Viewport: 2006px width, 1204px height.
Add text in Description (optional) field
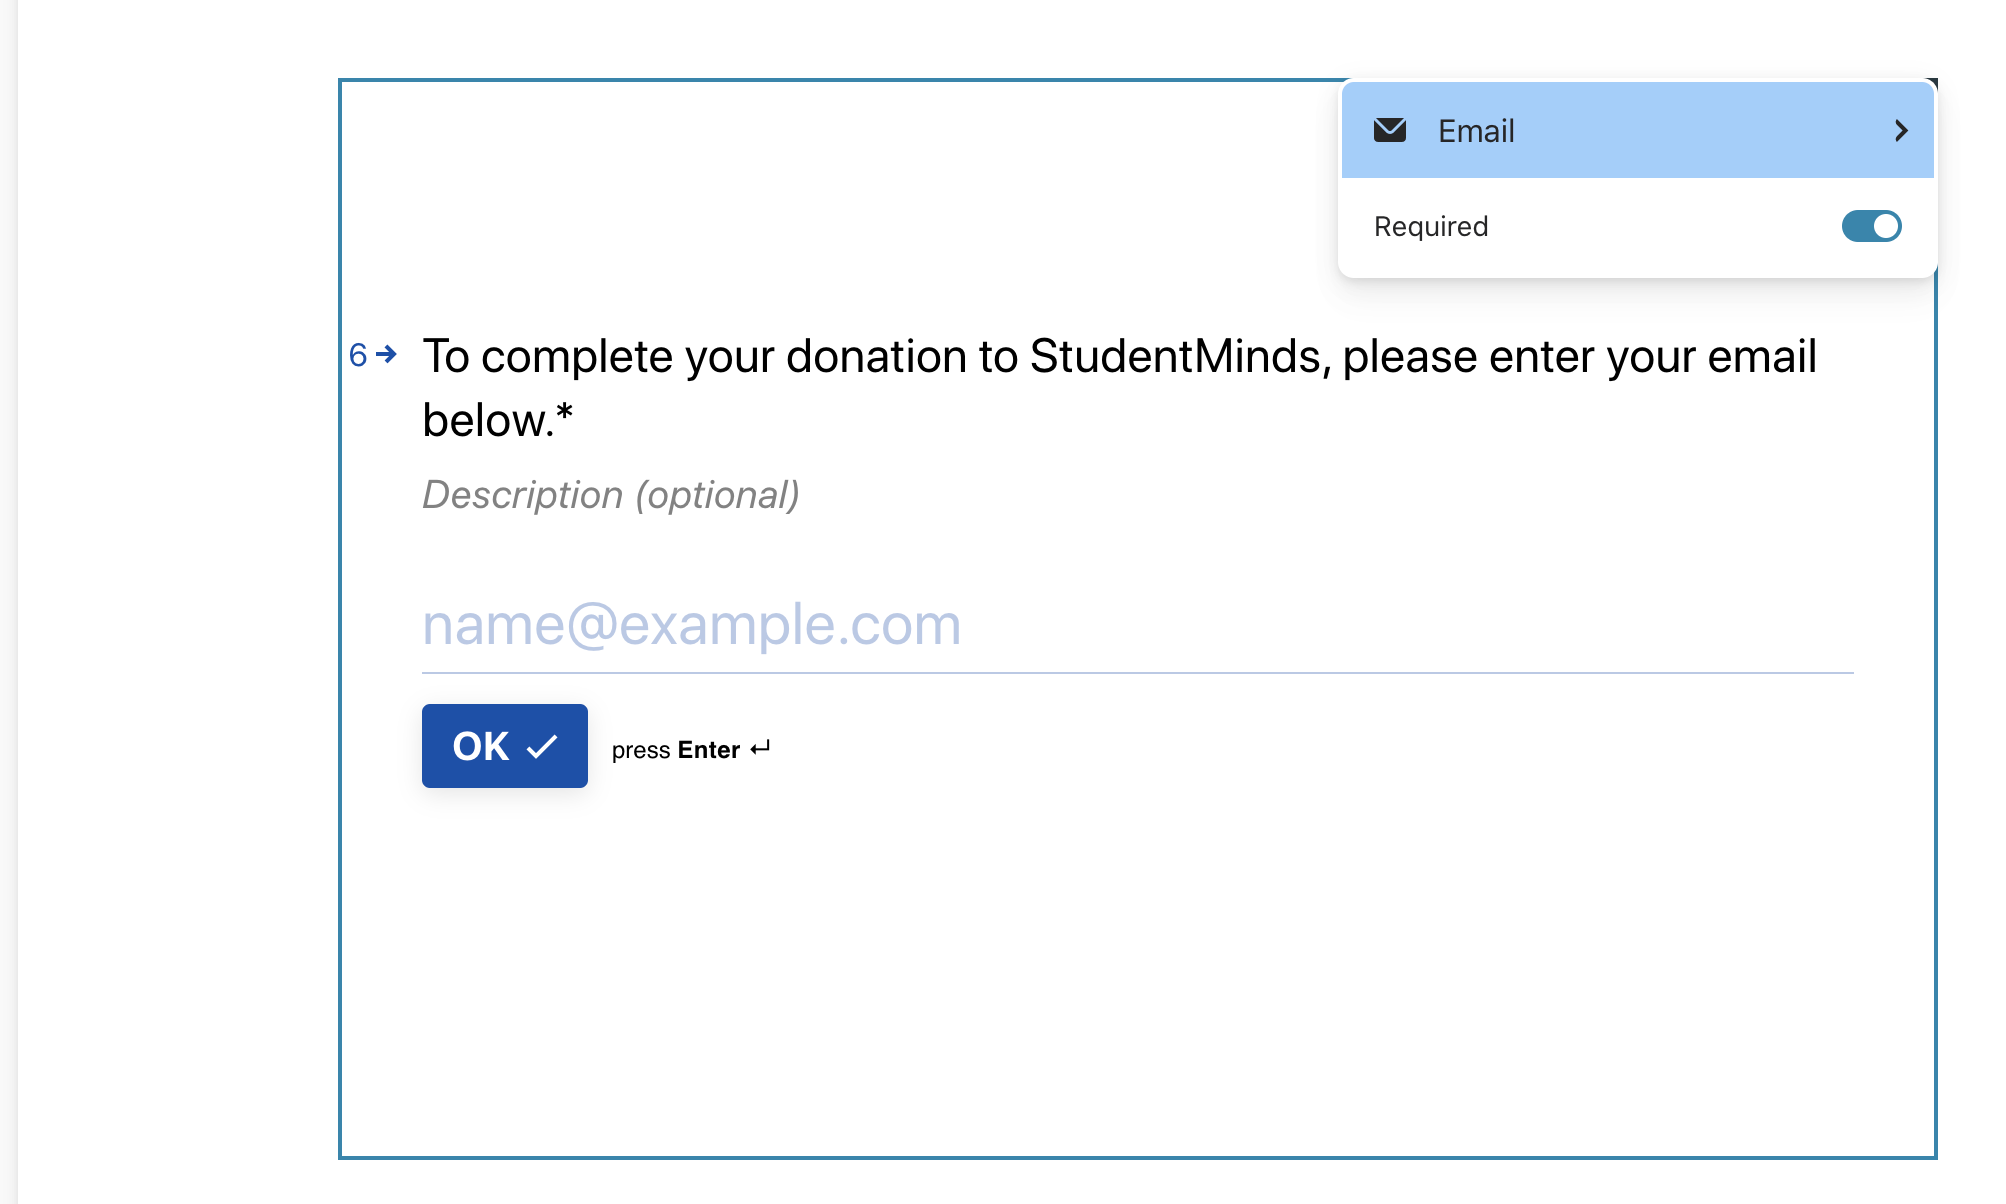click(x=610, y=495)
